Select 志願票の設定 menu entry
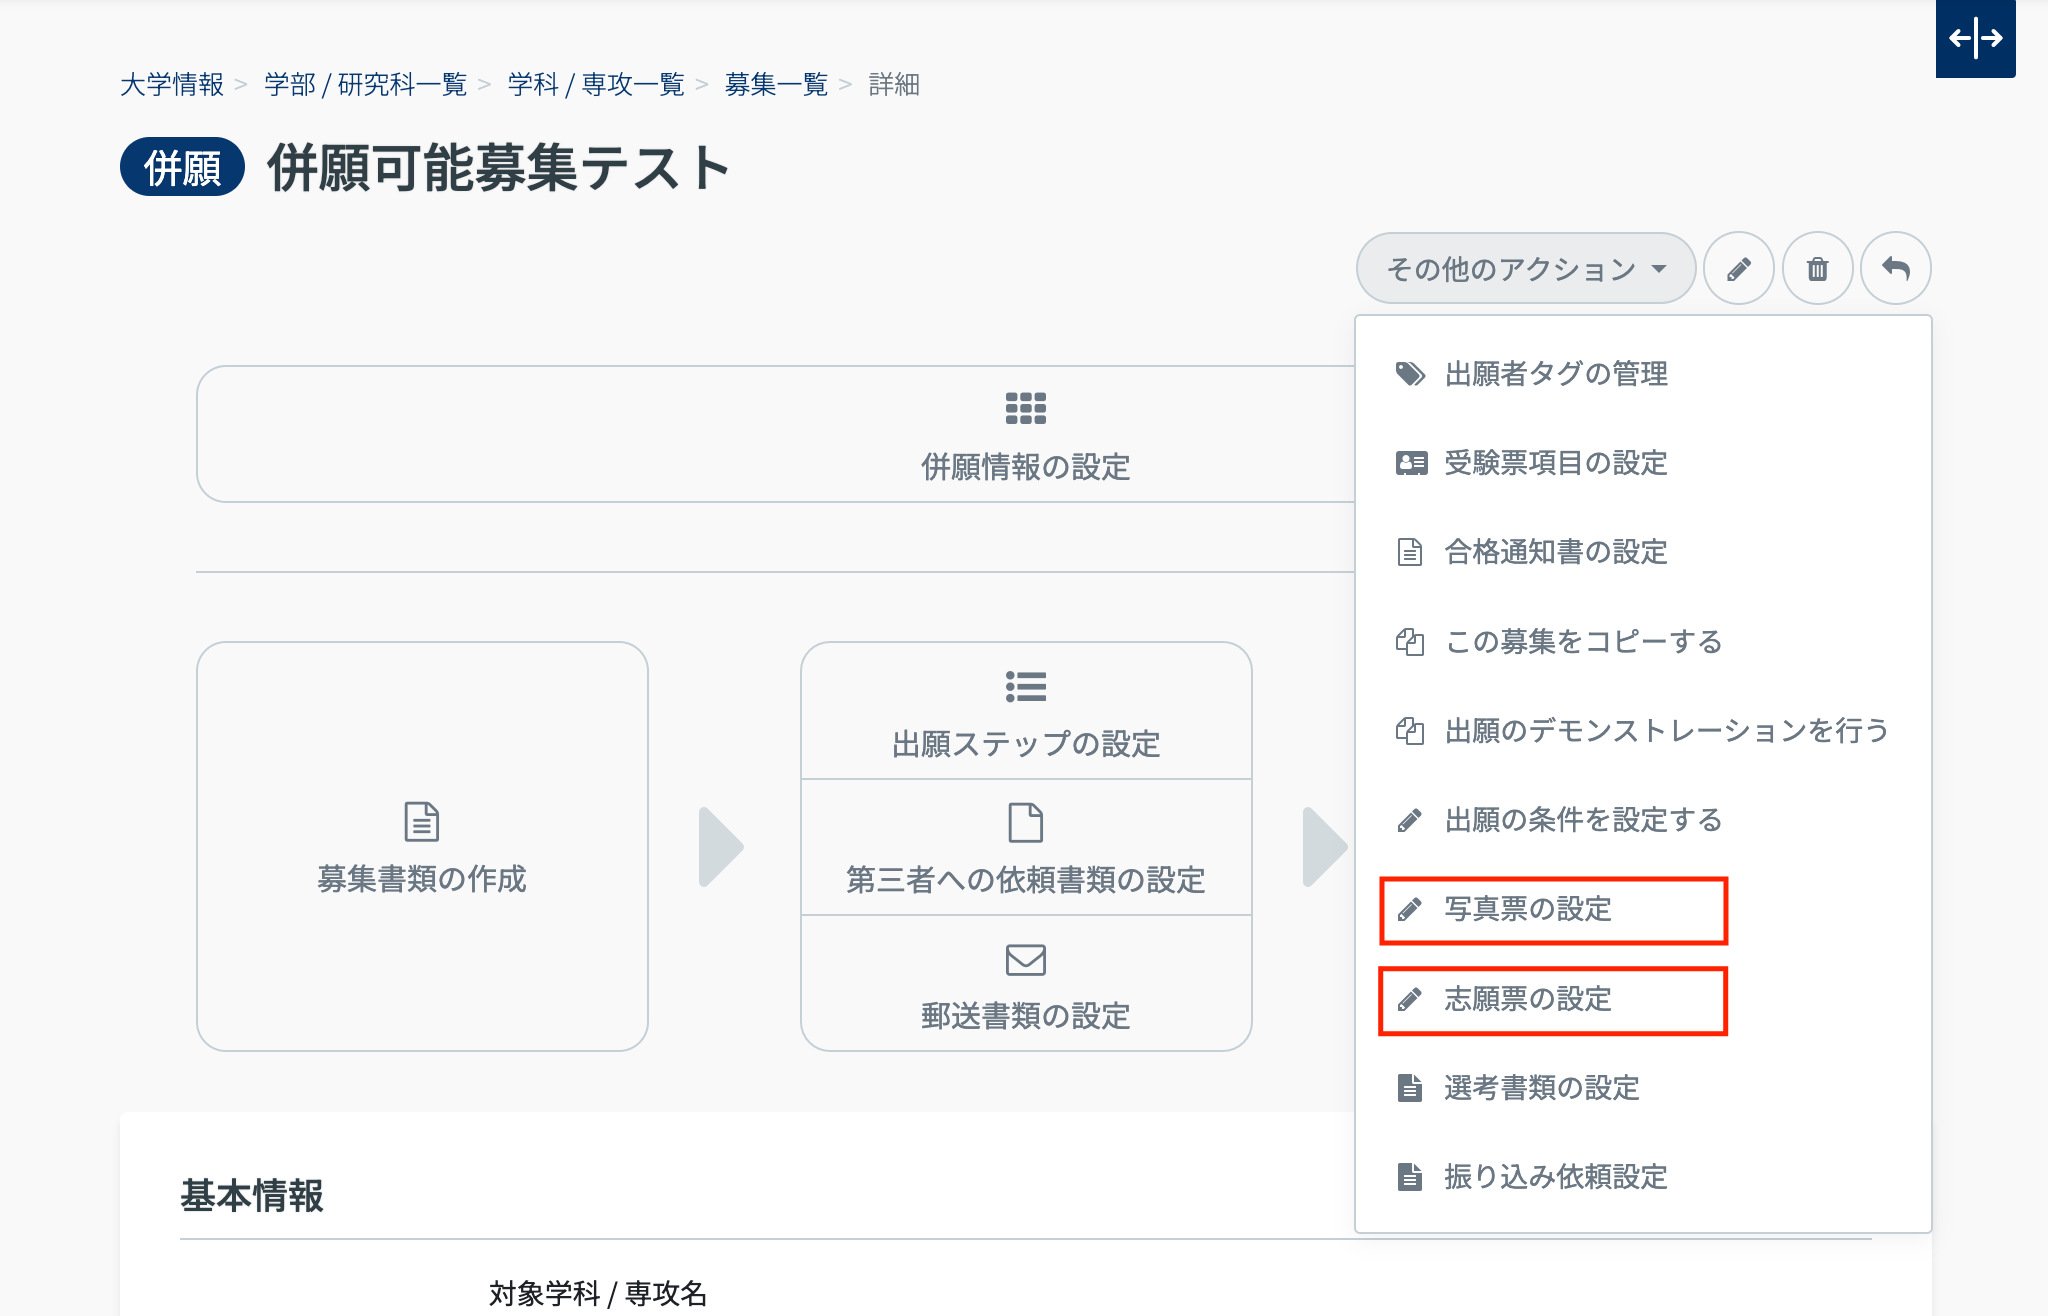 [x=1528, y=999]
